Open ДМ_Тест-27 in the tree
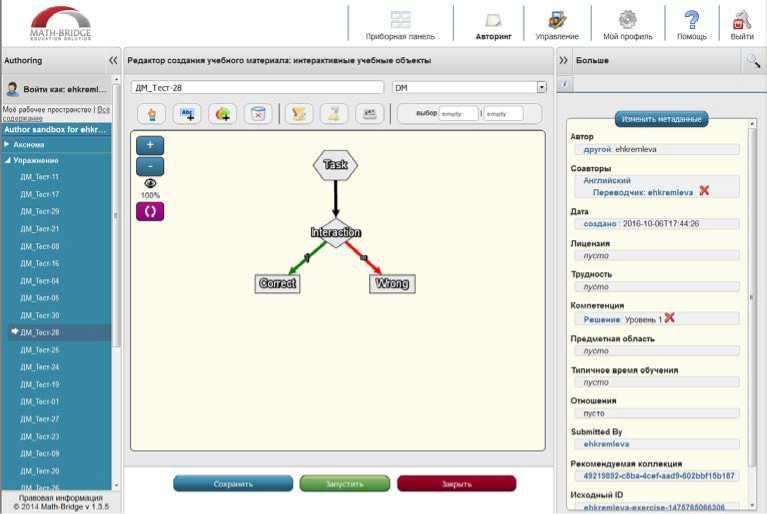The width and height of the screenshot is (767, 514). click(x=40, y=419)
